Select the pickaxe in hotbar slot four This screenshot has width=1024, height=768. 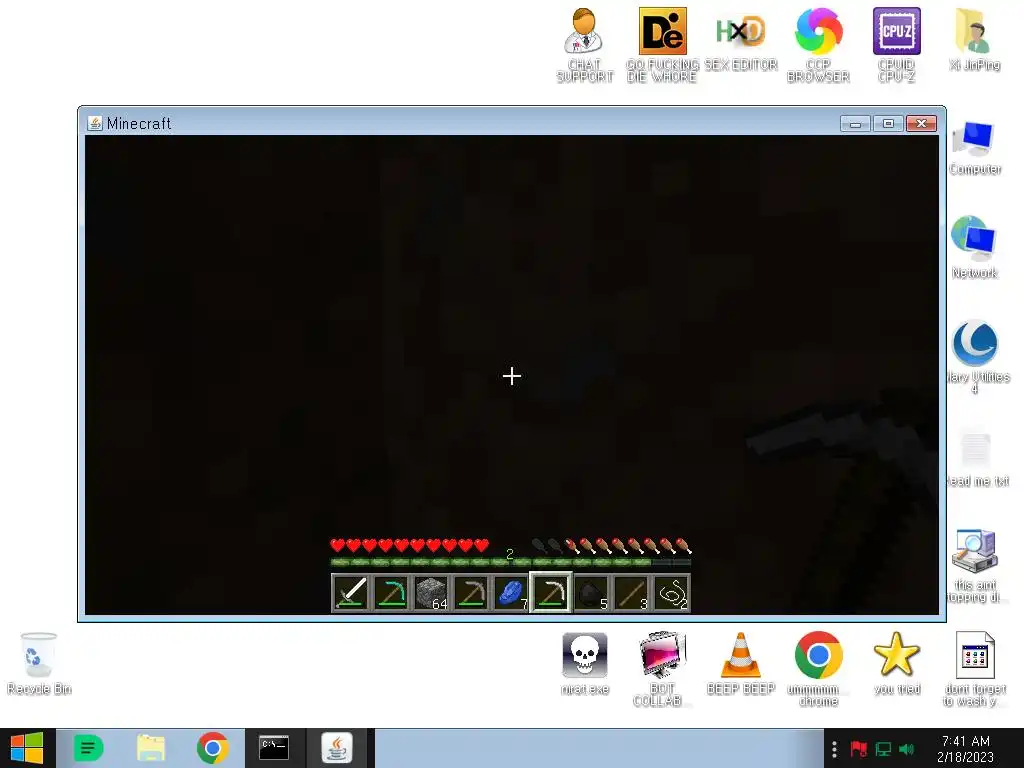pos(471,593)
